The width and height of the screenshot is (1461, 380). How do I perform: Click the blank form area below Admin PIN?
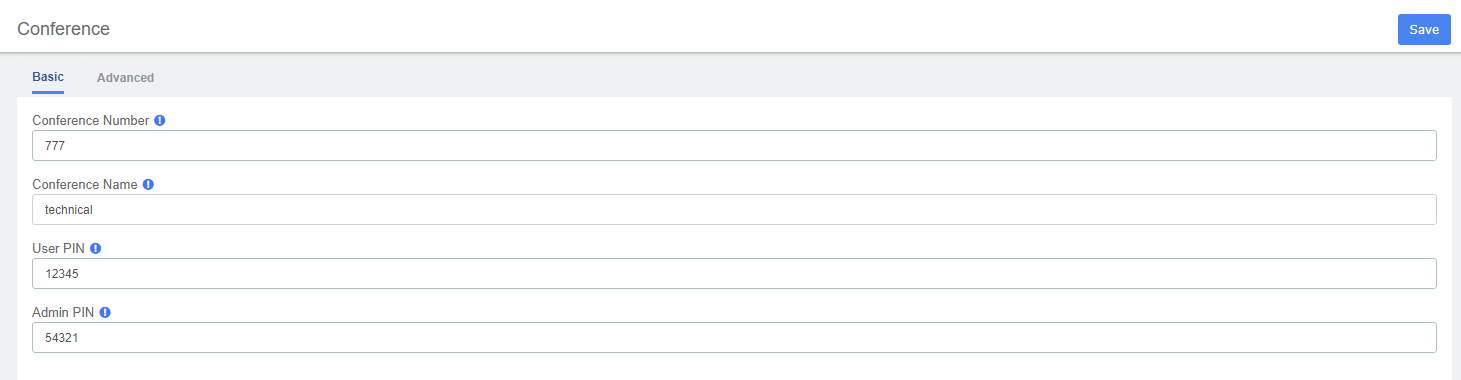734,367
